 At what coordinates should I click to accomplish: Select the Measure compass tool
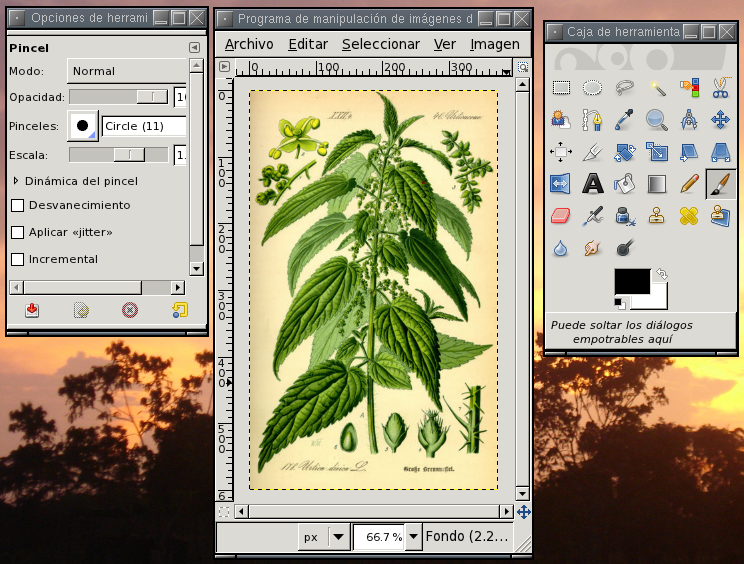[x=689, y=120]
